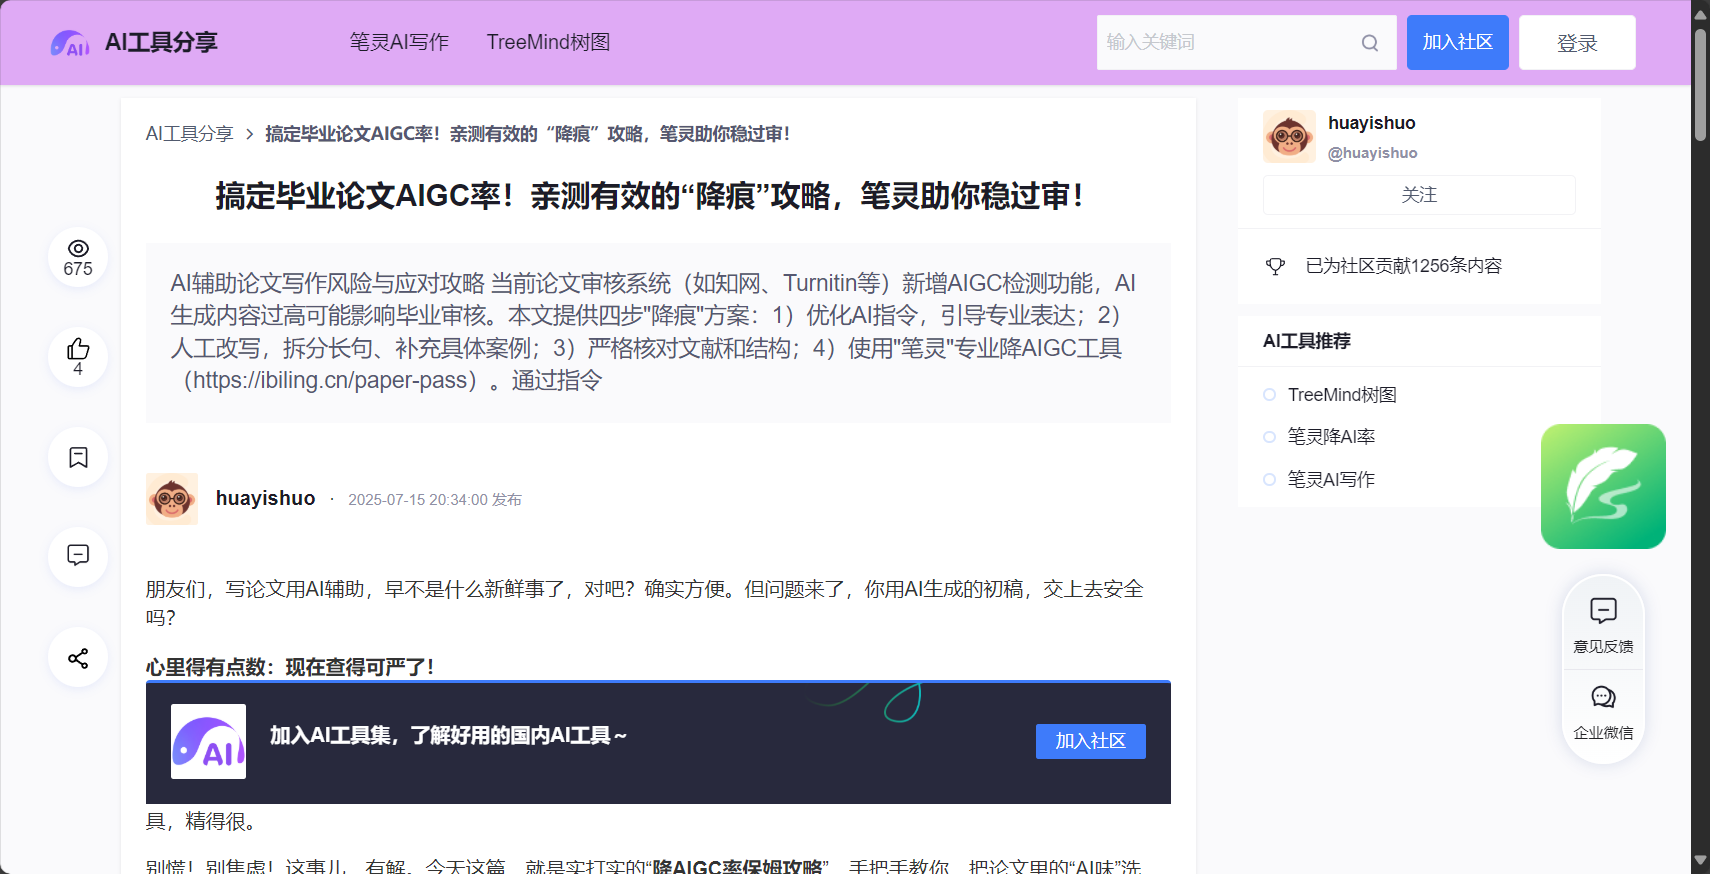
Task: Share the article using the share icon
Action: click(78, 657)
